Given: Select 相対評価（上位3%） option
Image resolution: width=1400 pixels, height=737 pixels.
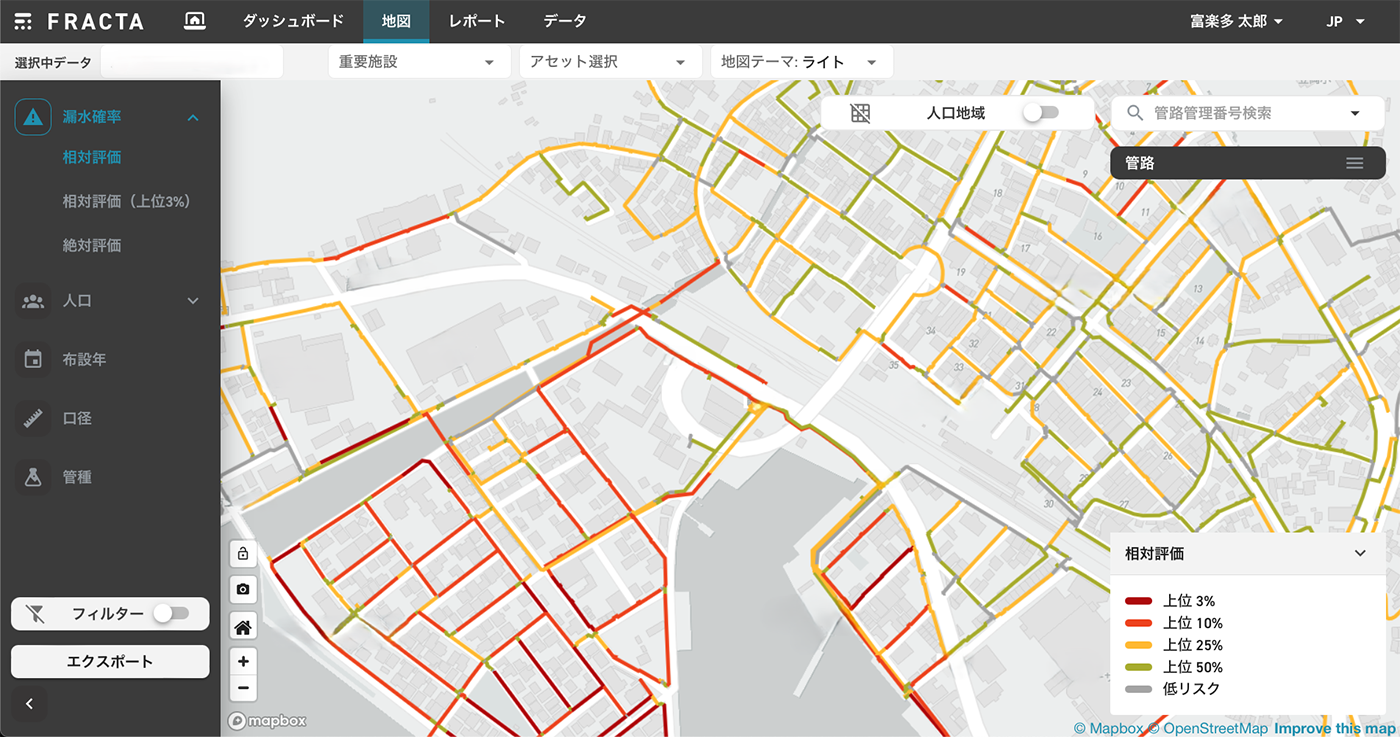Looking at the screenshot, I should pyautogui.click(x=126, y=201).
